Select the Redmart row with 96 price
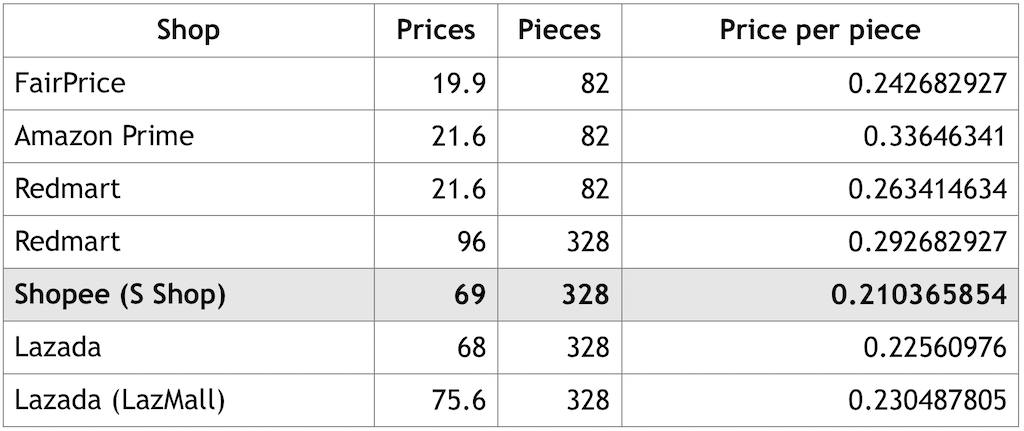This screenshot has width=1024, height=431. (511, 242)
